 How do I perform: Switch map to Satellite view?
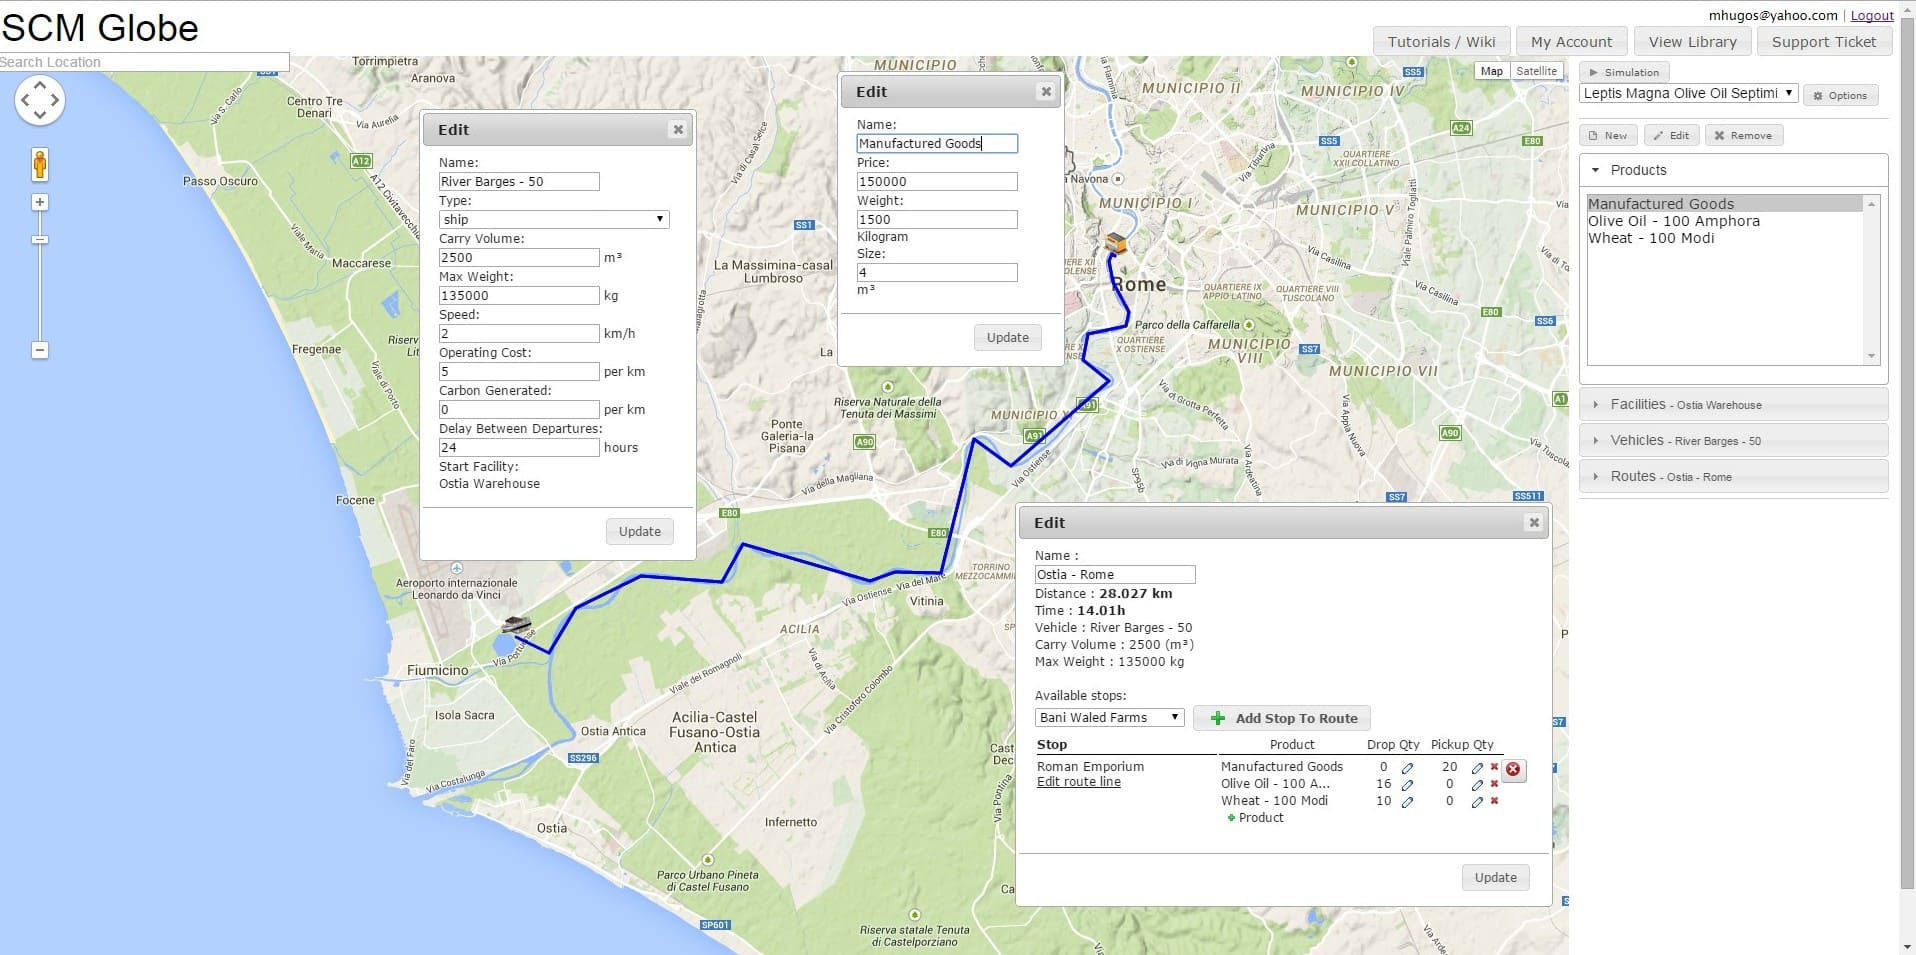(x=1536, y=71)
